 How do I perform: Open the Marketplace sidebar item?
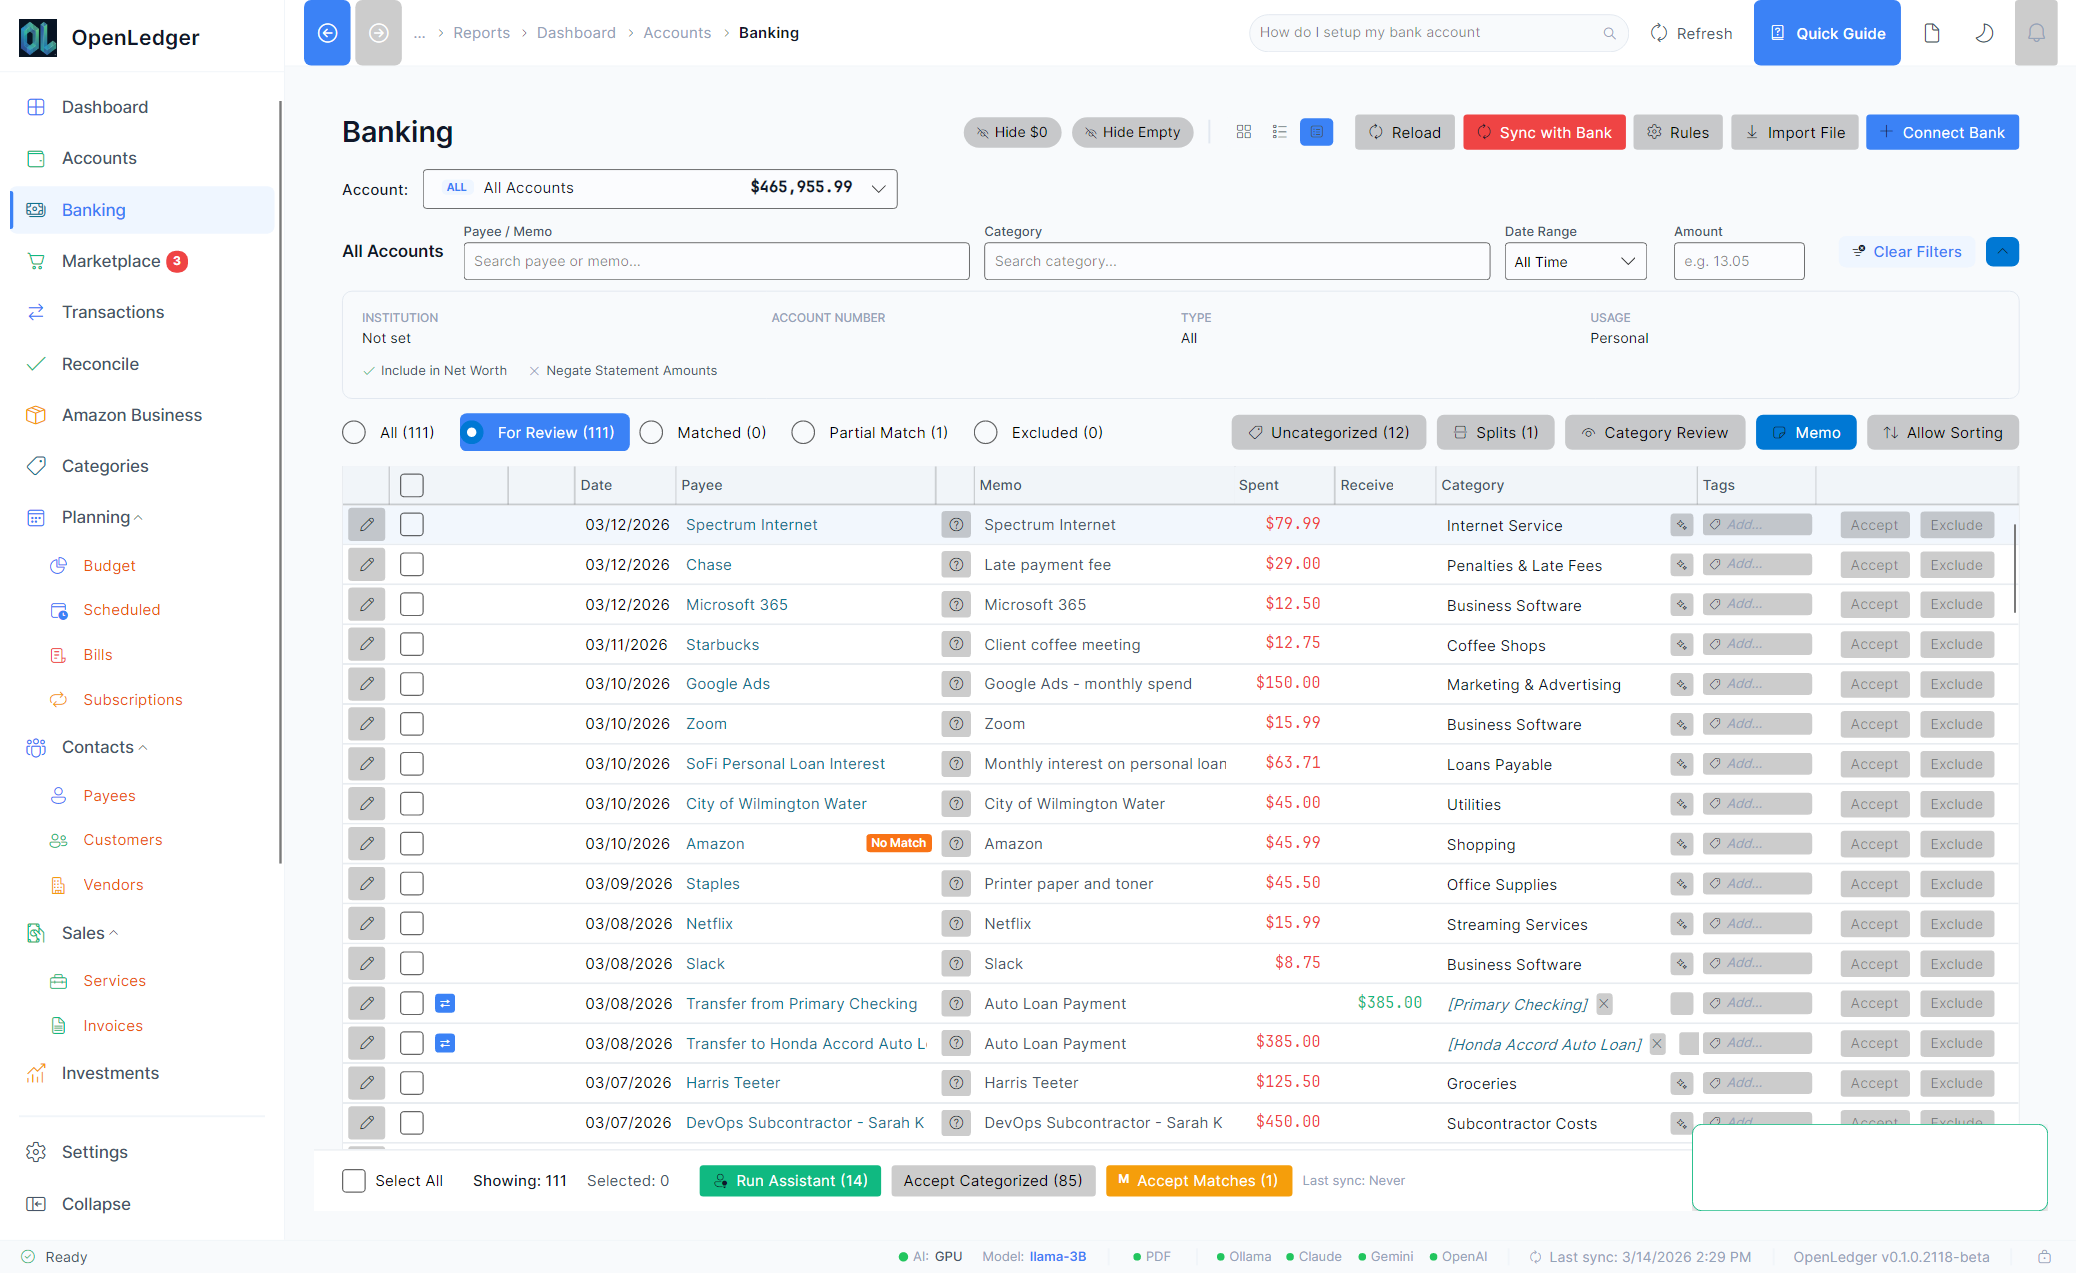(x=112, y=261)
